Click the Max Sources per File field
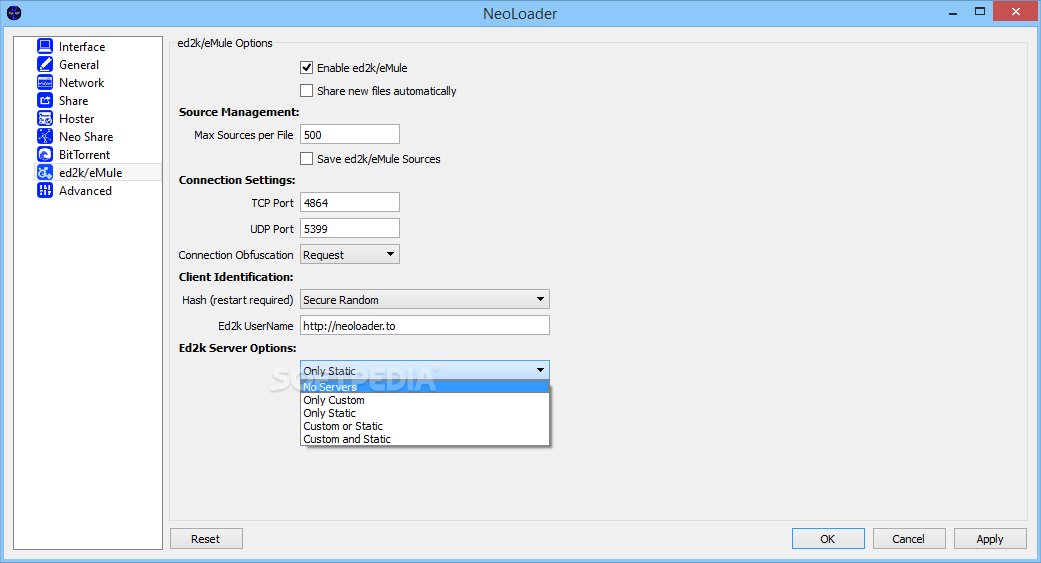Viewport: 1041px width, 563px height. click(x=350, y=134)
